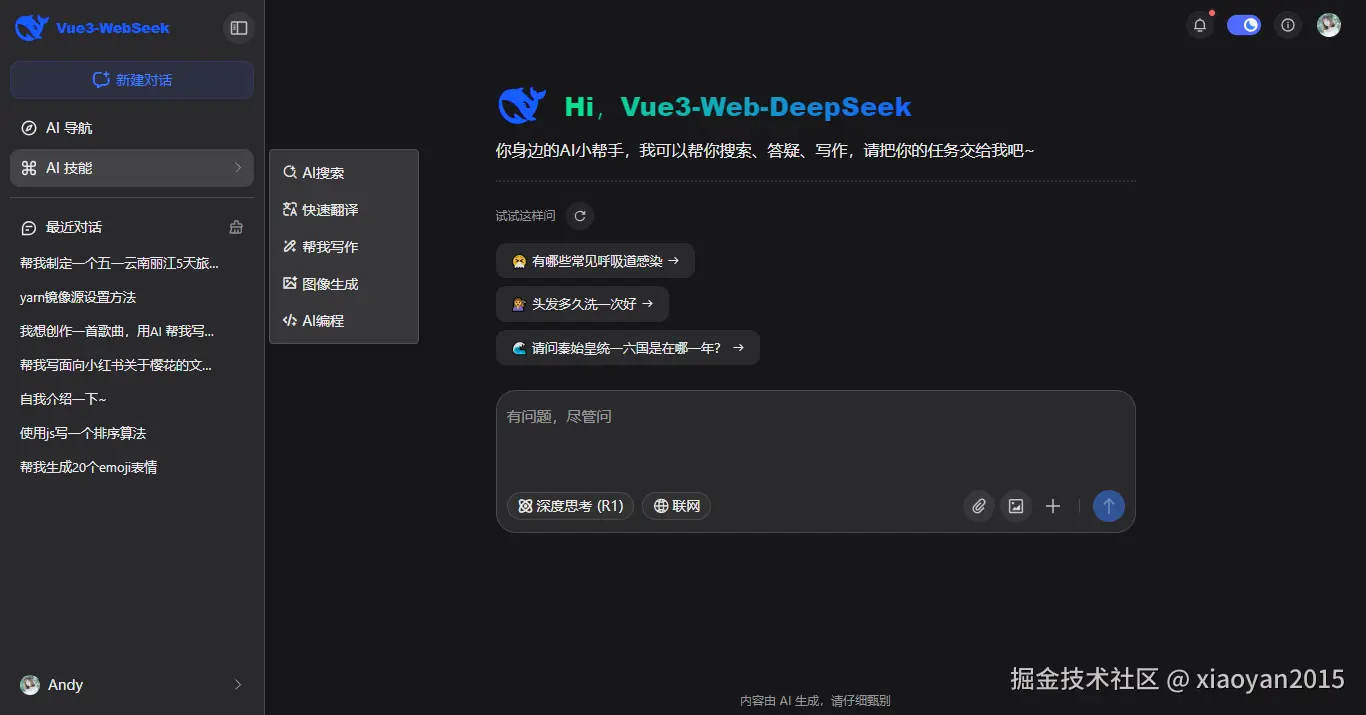Click the lock icon beside 最近对话
This screenshot has height=715, width=1366.
[x=235, y=227]
